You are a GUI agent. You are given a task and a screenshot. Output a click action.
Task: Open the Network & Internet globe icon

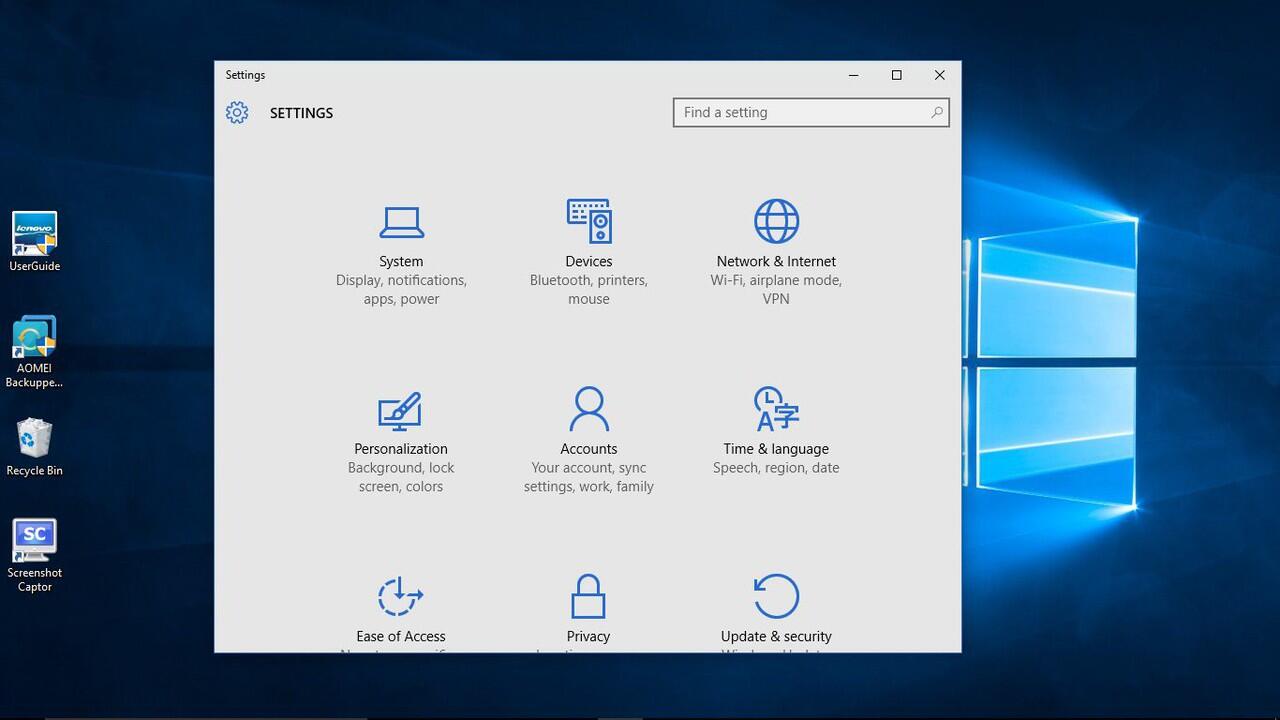(x=776, y=221)
